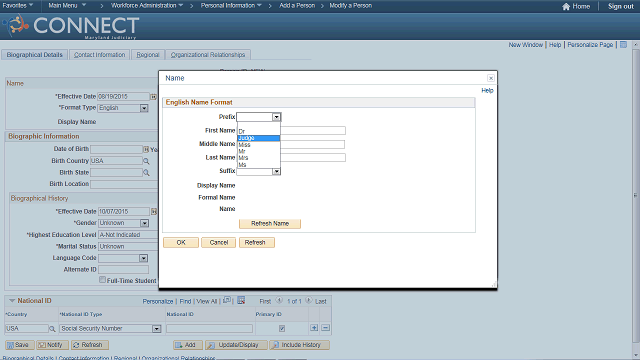
Task: Click the National ID zoom grid icon
Action: [x=227, y=300]
